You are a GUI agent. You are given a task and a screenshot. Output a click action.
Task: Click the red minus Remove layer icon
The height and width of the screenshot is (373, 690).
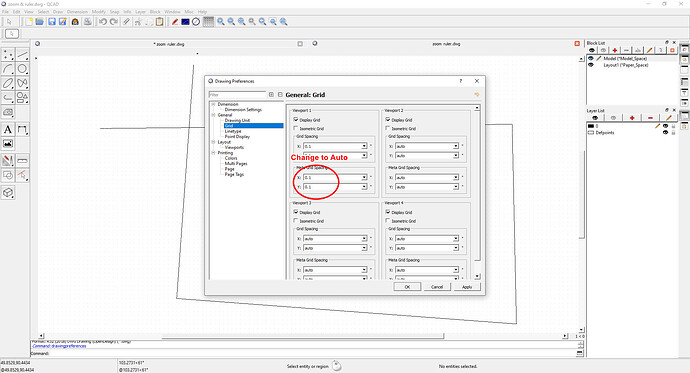click(x=650, y=118)
